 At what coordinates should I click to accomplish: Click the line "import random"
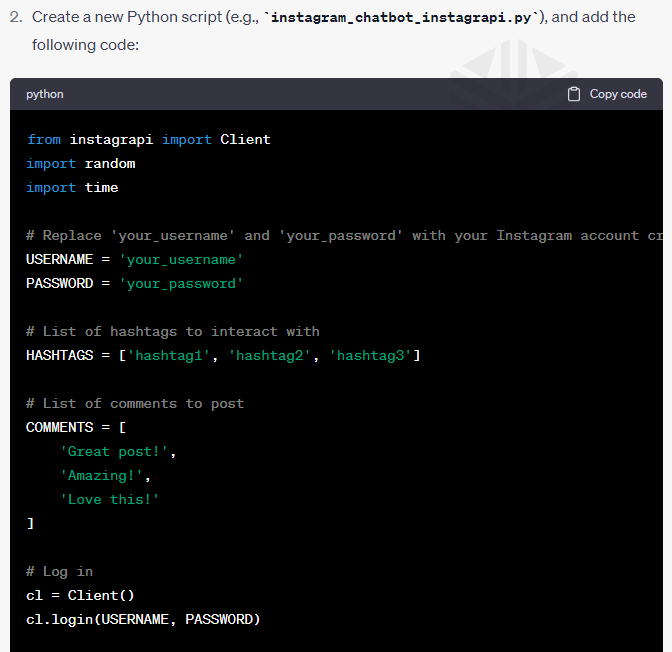(x=81, y=163)
